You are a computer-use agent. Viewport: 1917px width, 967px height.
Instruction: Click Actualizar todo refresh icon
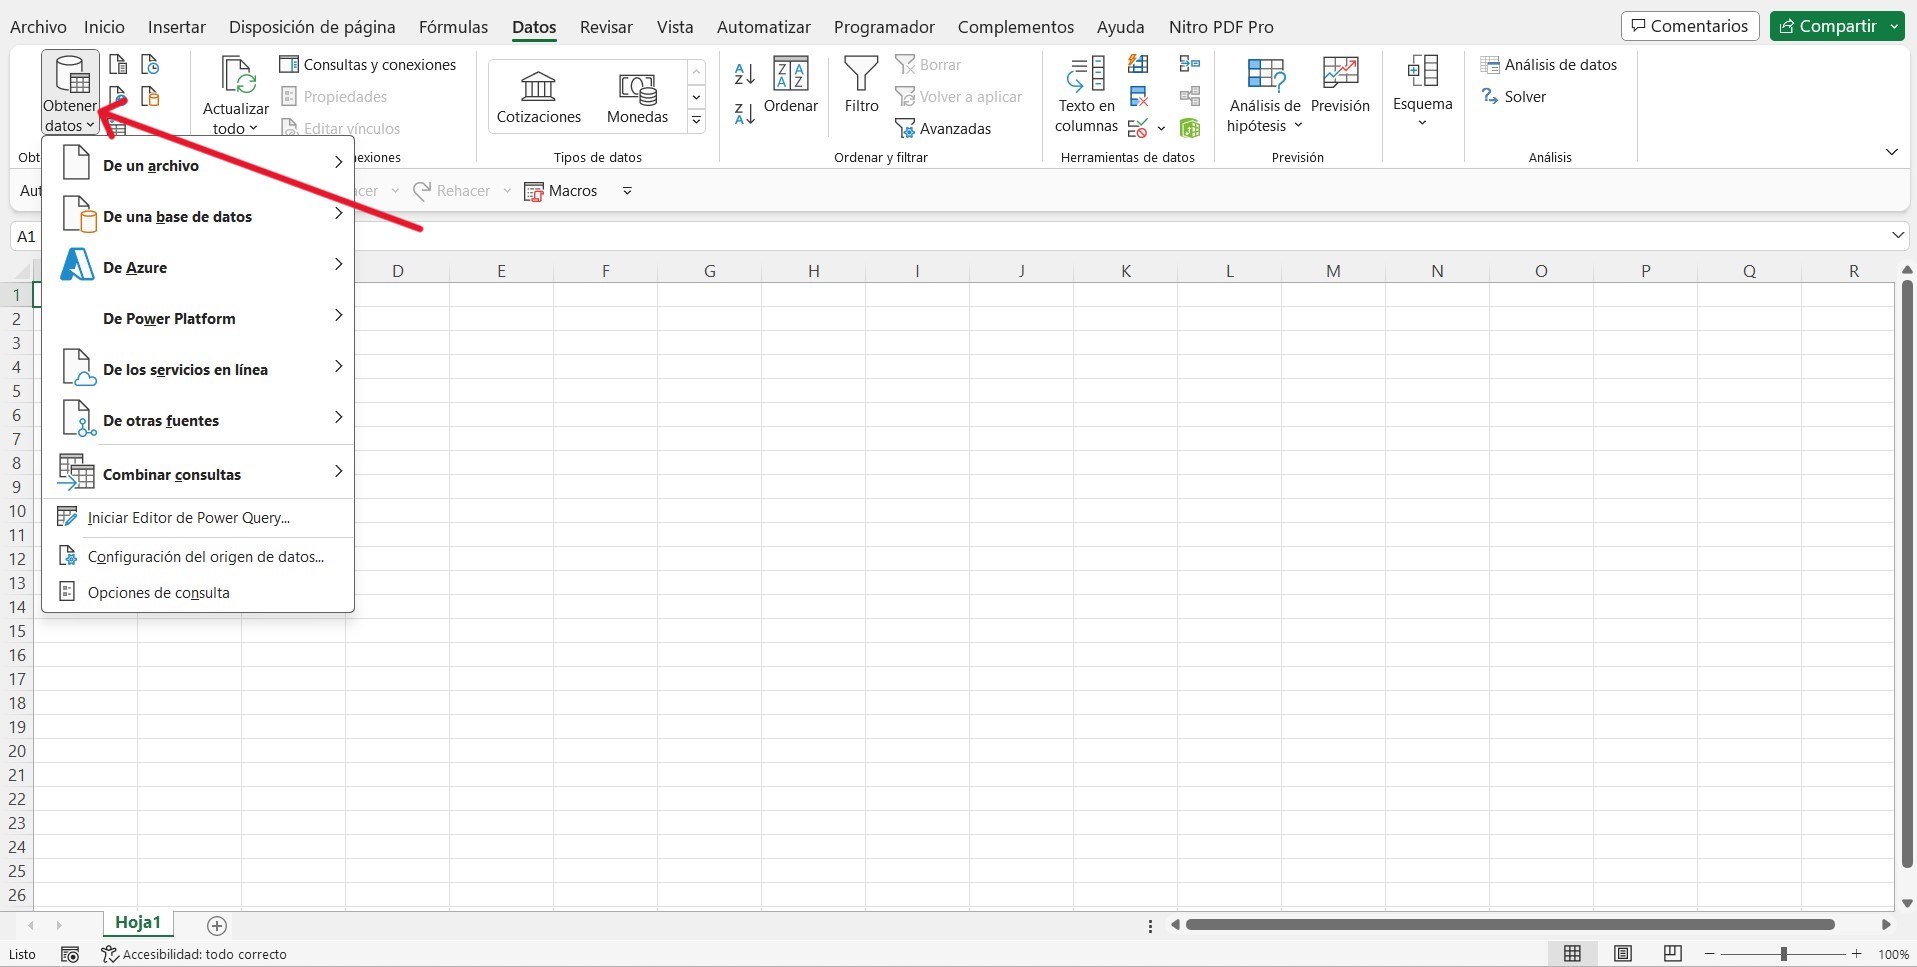click(x=237, y=75)
